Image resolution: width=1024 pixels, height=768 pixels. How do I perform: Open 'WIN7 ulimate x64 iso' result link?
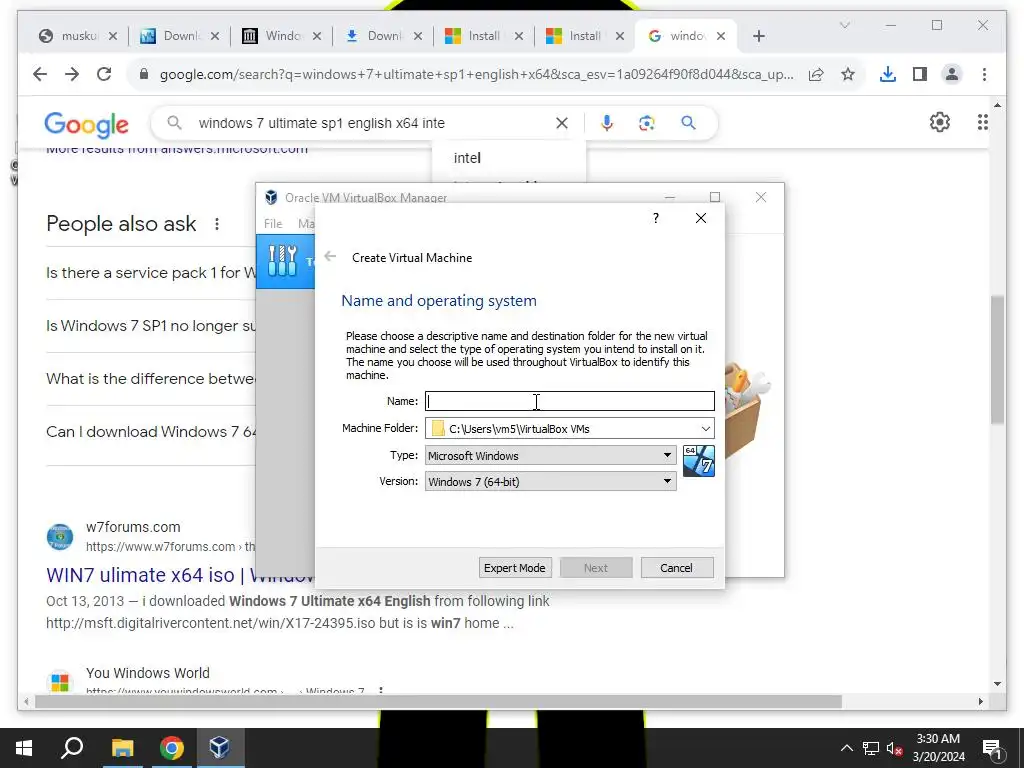pyautogui.click(x=180, y=575)
